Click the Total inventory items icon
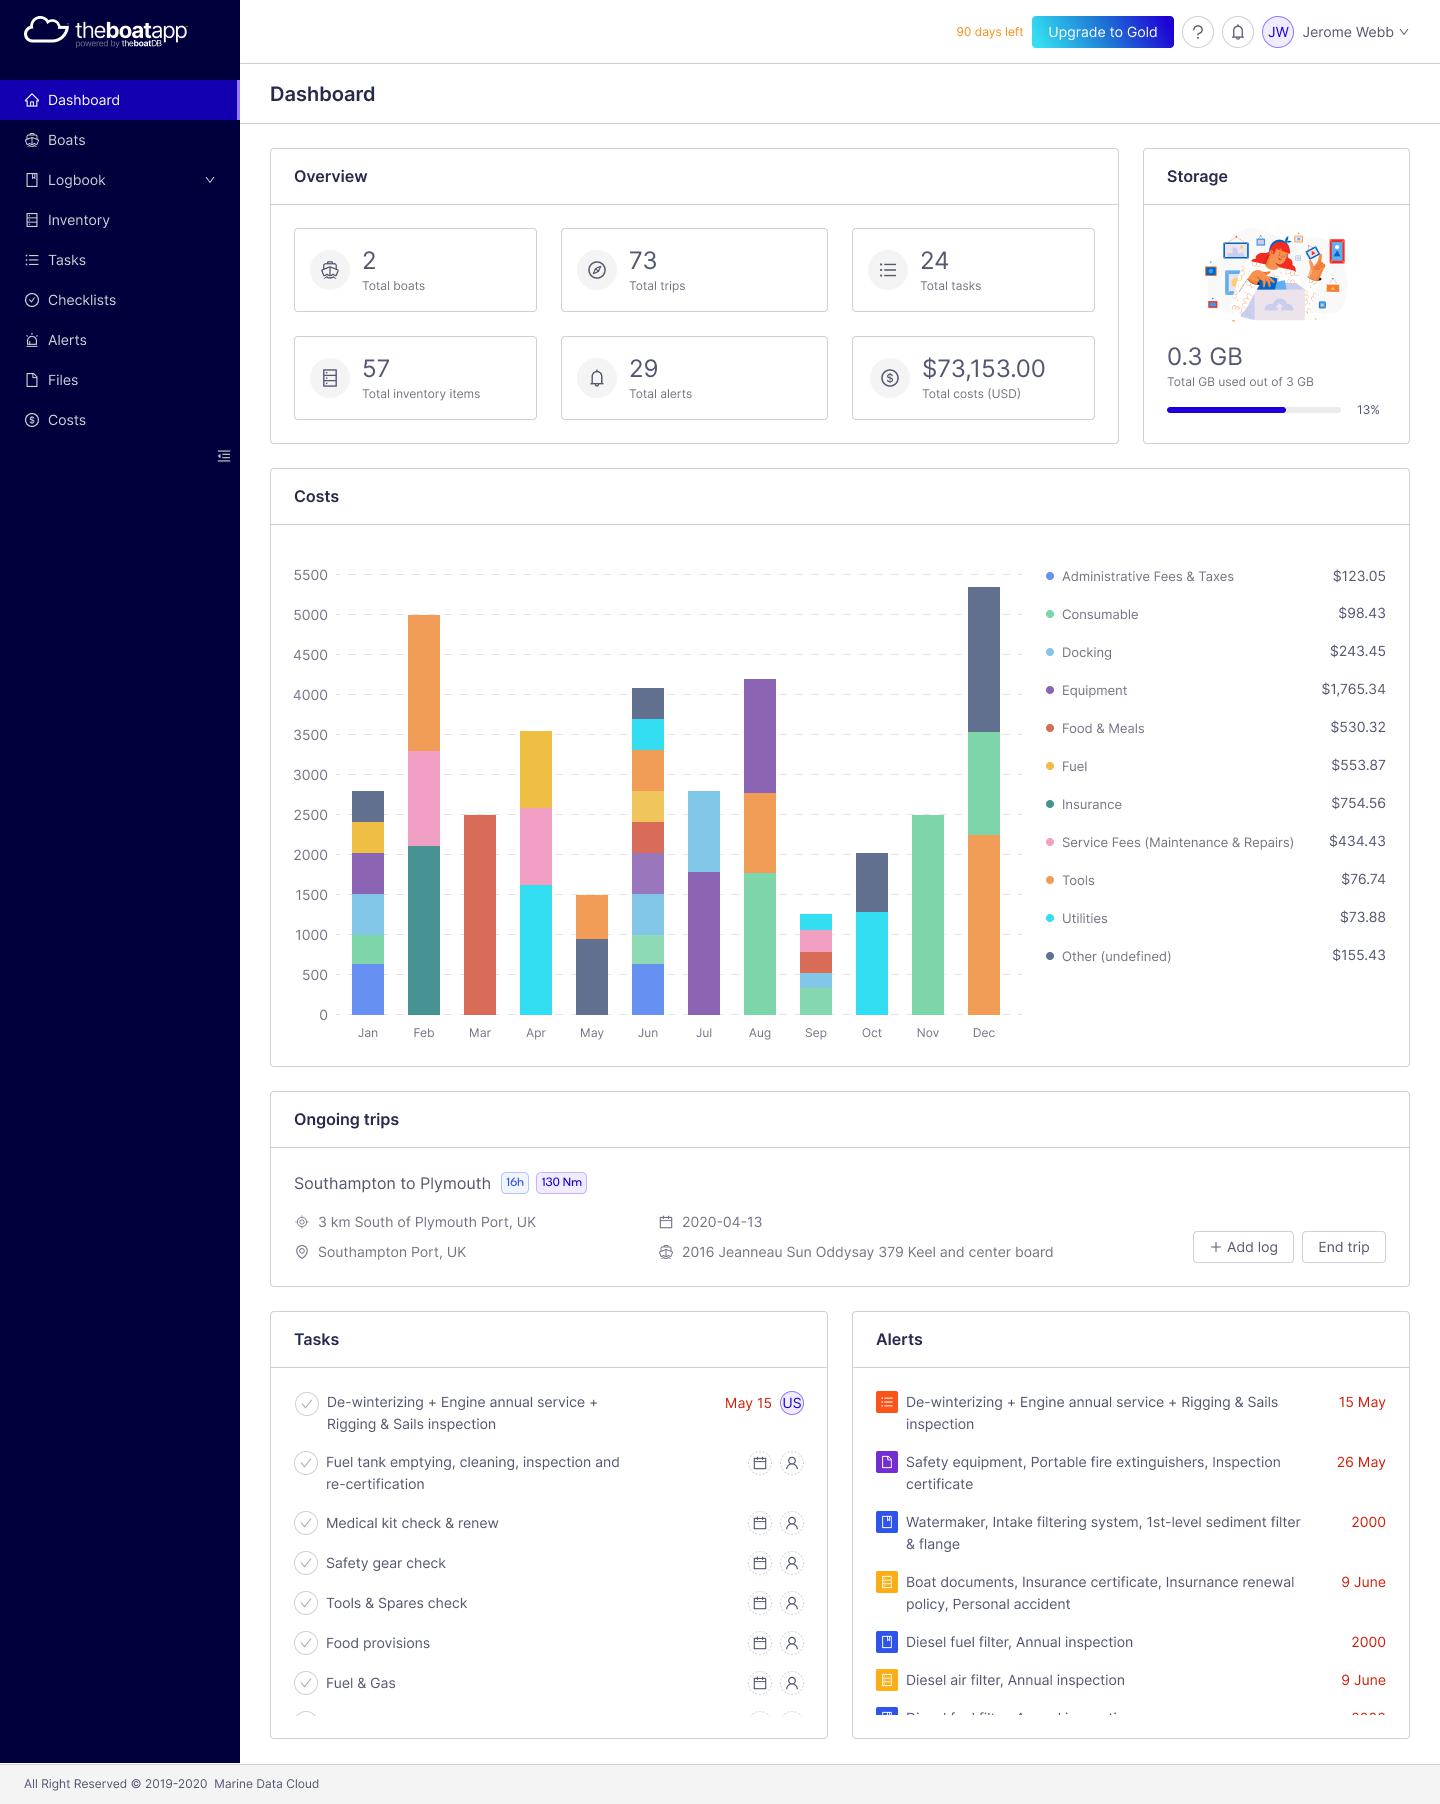 [330, 378]
